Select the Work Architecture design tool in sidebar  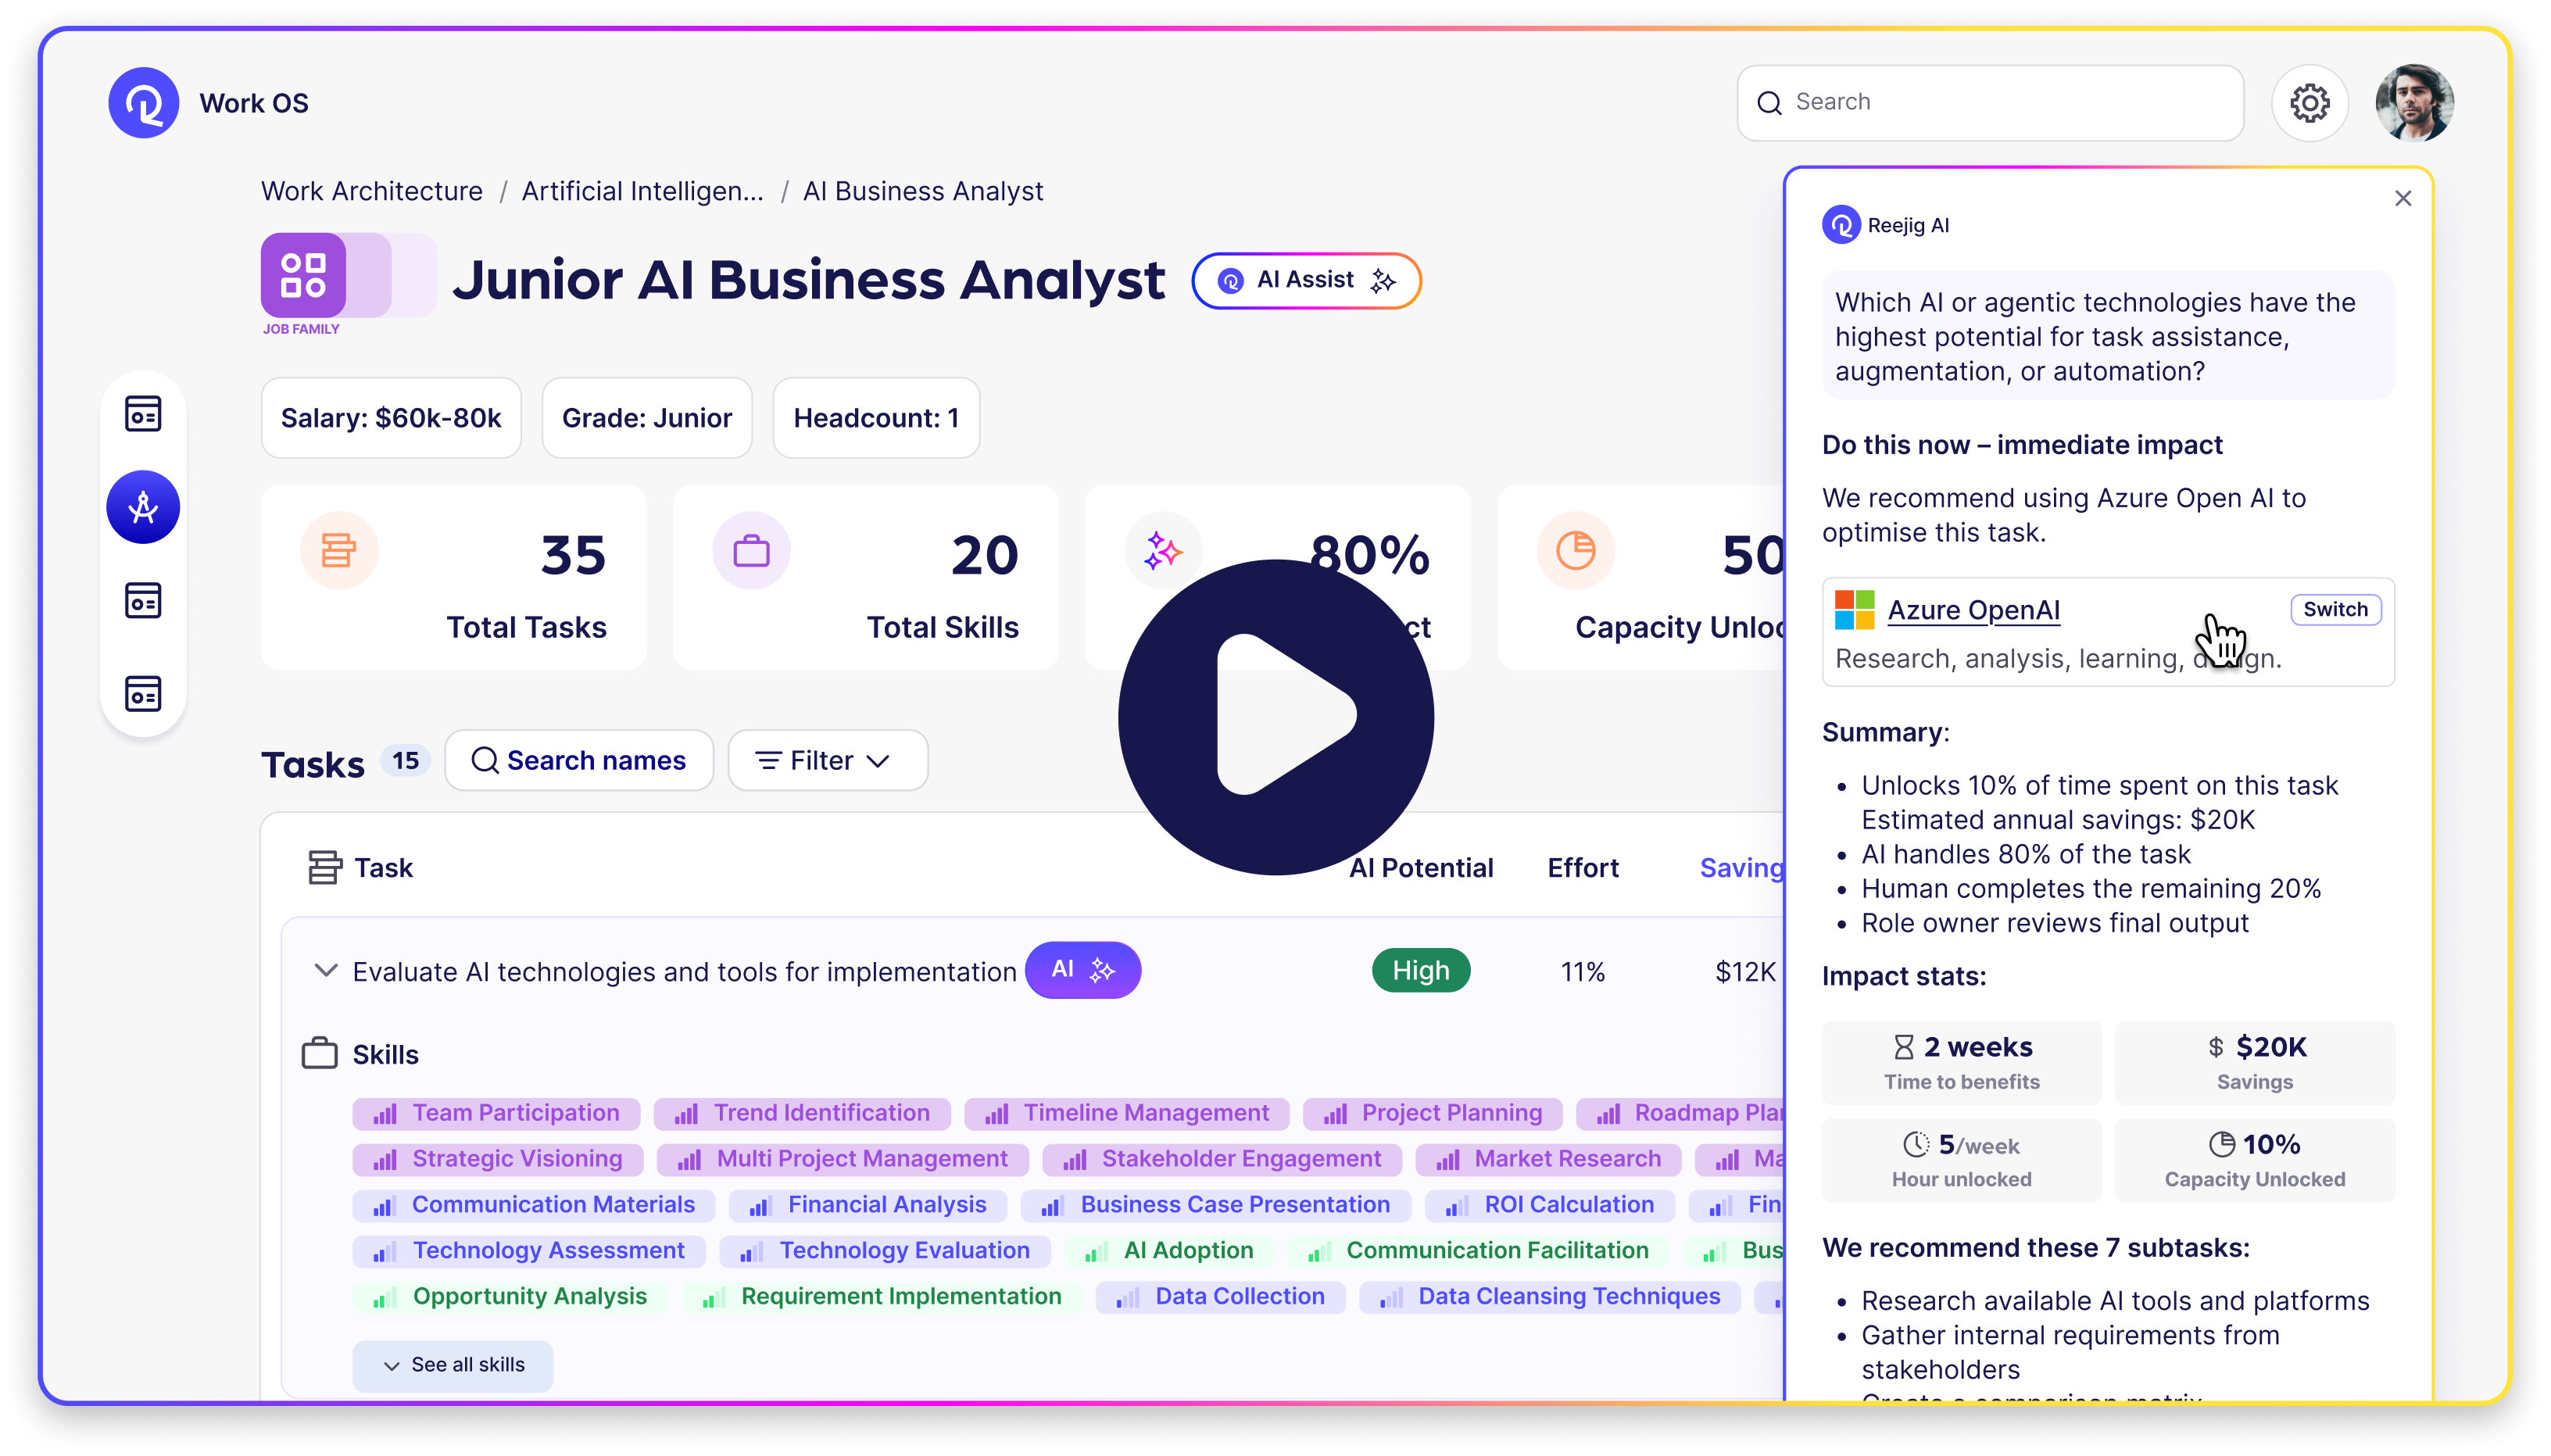click(x=143, y=506)
